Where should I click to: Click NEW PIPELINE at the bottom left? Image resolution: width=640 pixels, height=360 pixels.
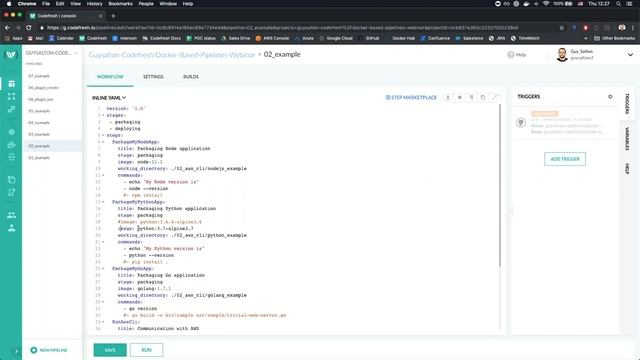coord(49,350)
